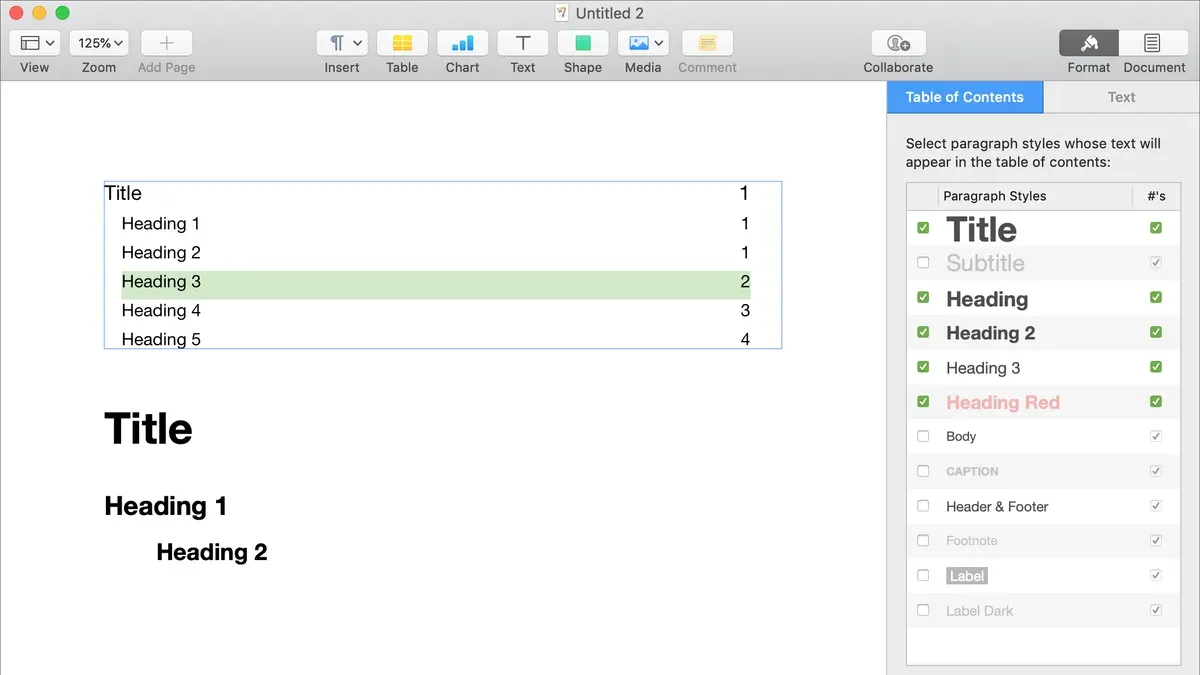This screenshot has width=1200, height=675.
Task: Add a Text box
Action: (523, 43)
